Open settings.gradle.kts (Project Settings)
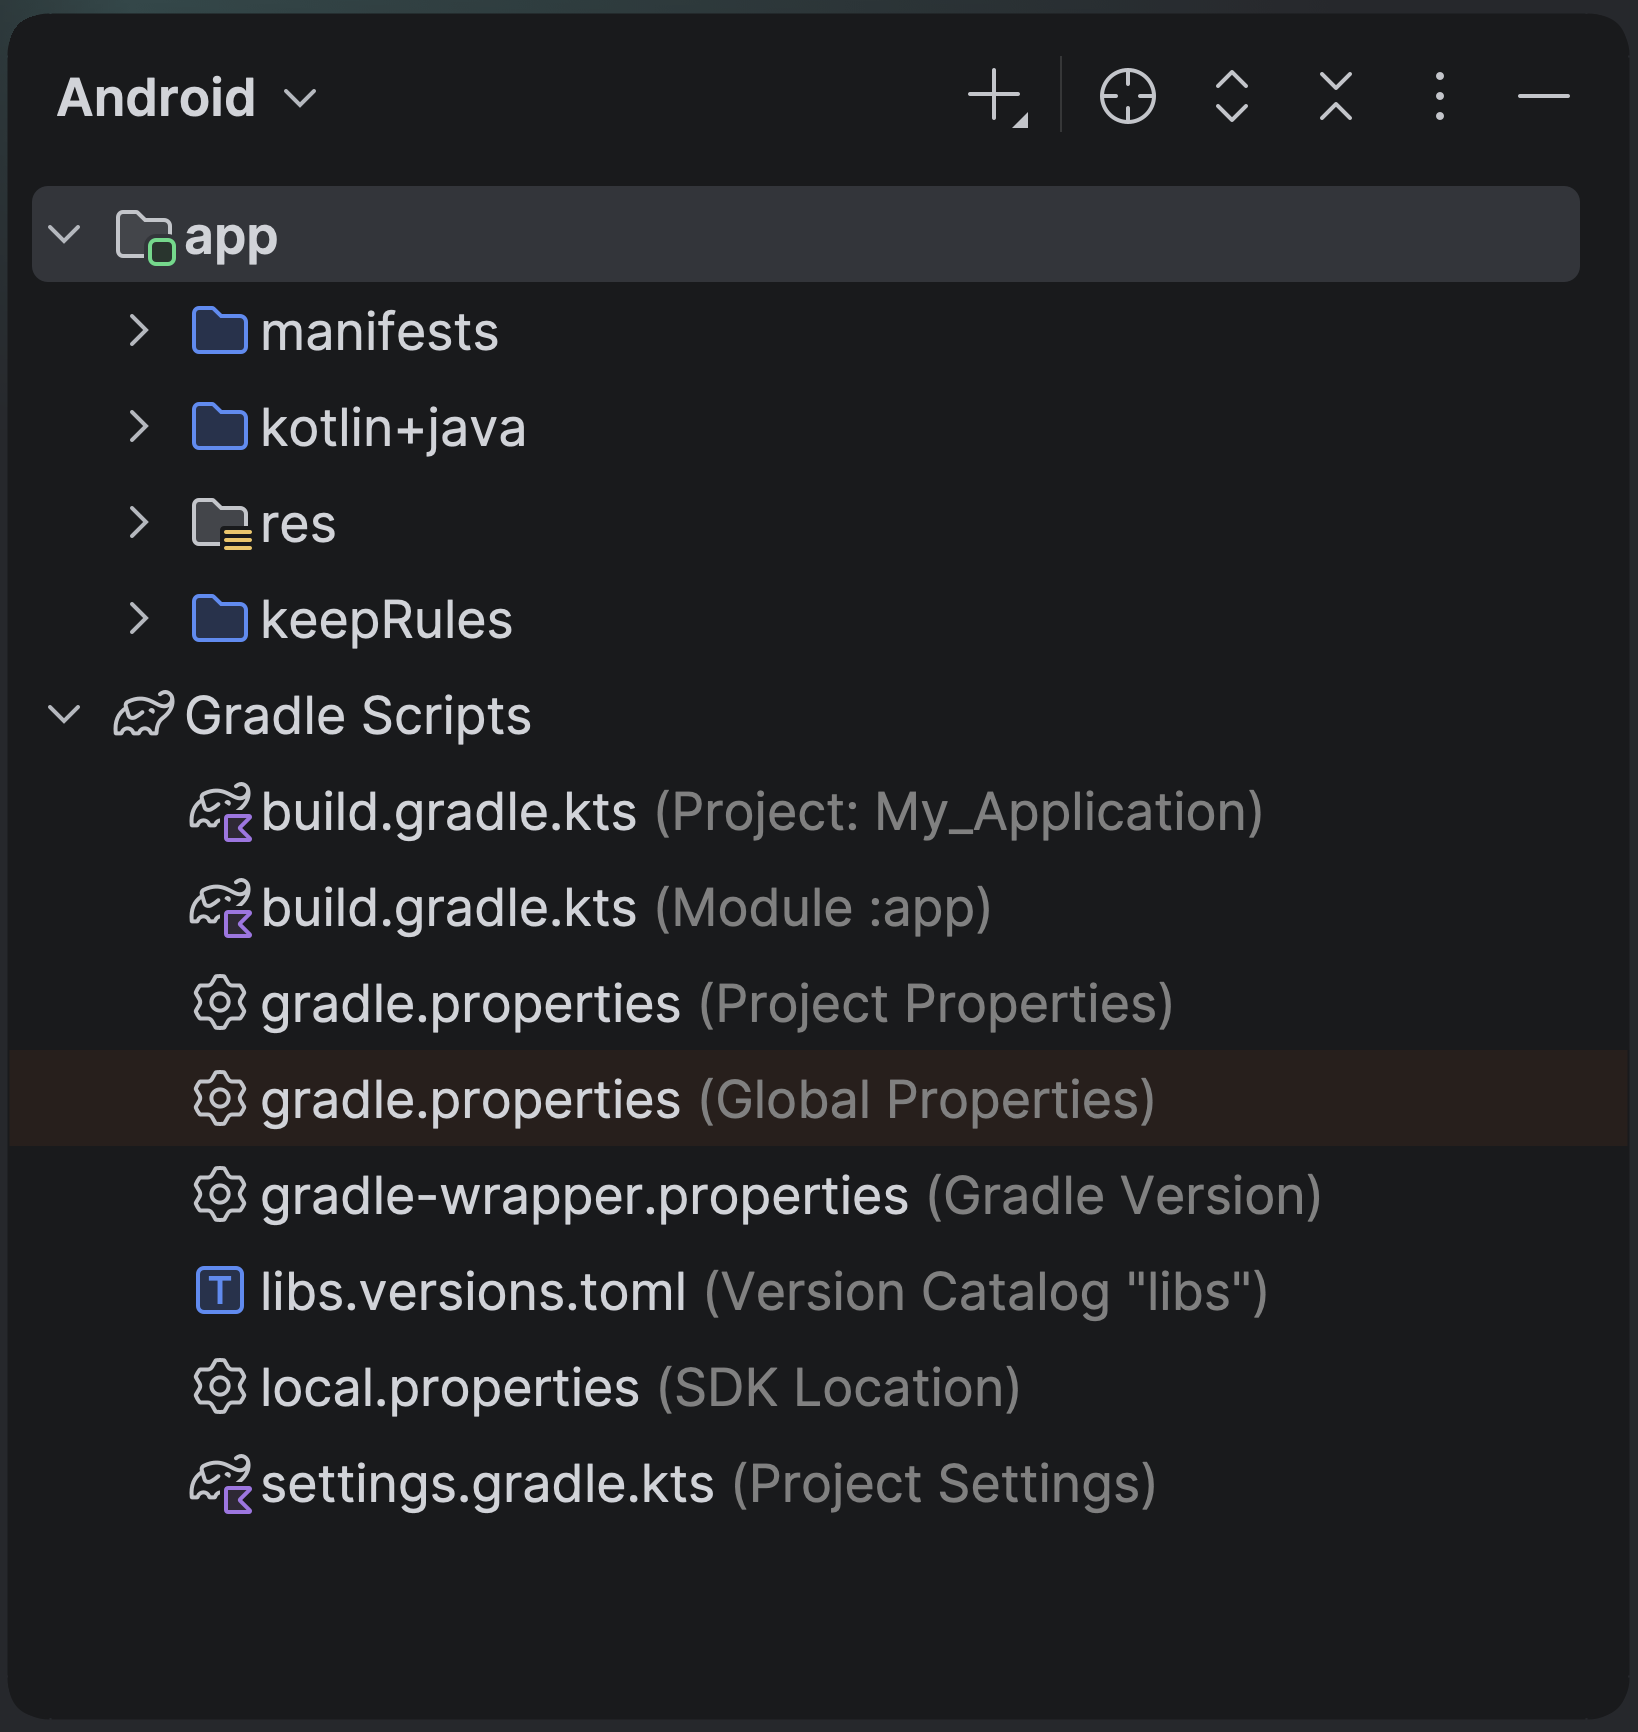 708,1484
